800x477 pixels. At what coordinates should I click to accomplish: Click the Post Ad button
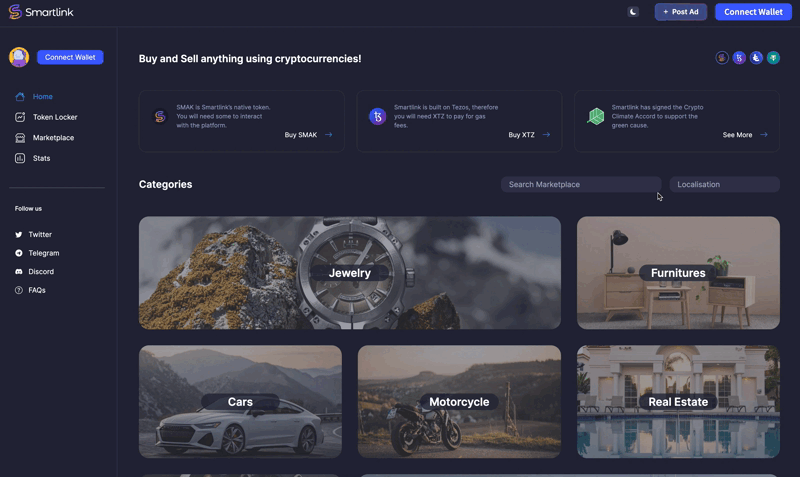pyautogui.click(x=680, y=12)
